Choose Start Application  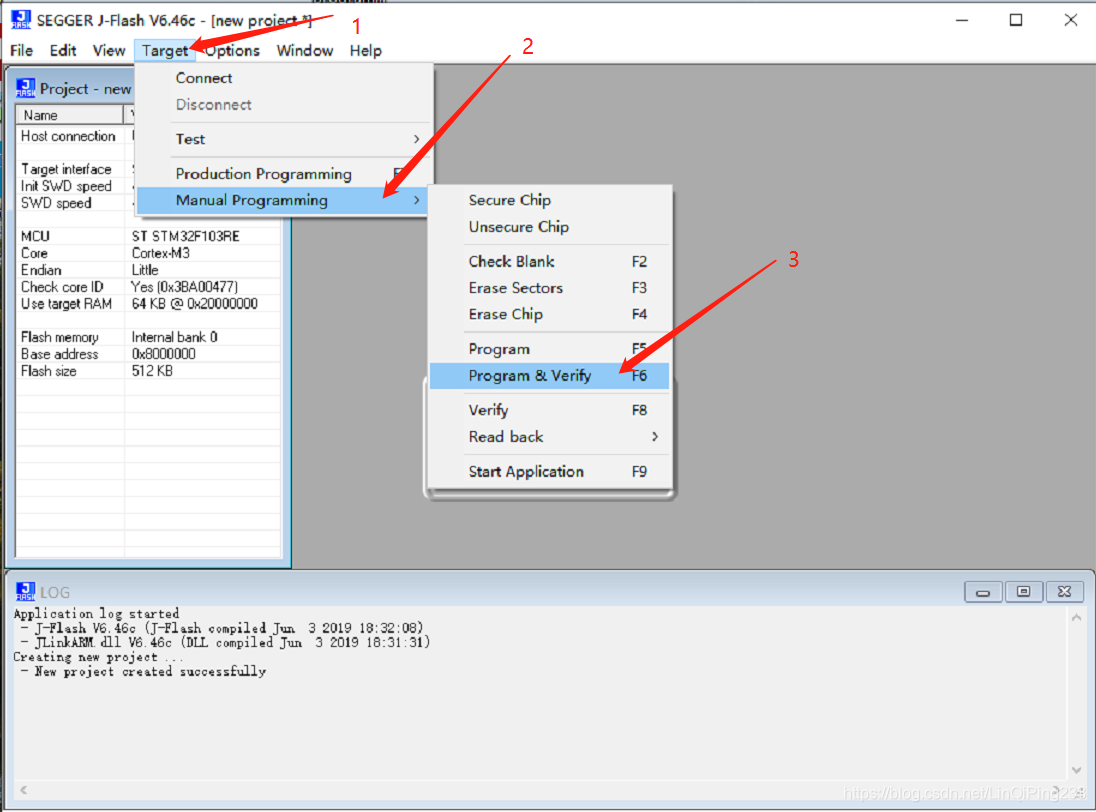[549, 472]
